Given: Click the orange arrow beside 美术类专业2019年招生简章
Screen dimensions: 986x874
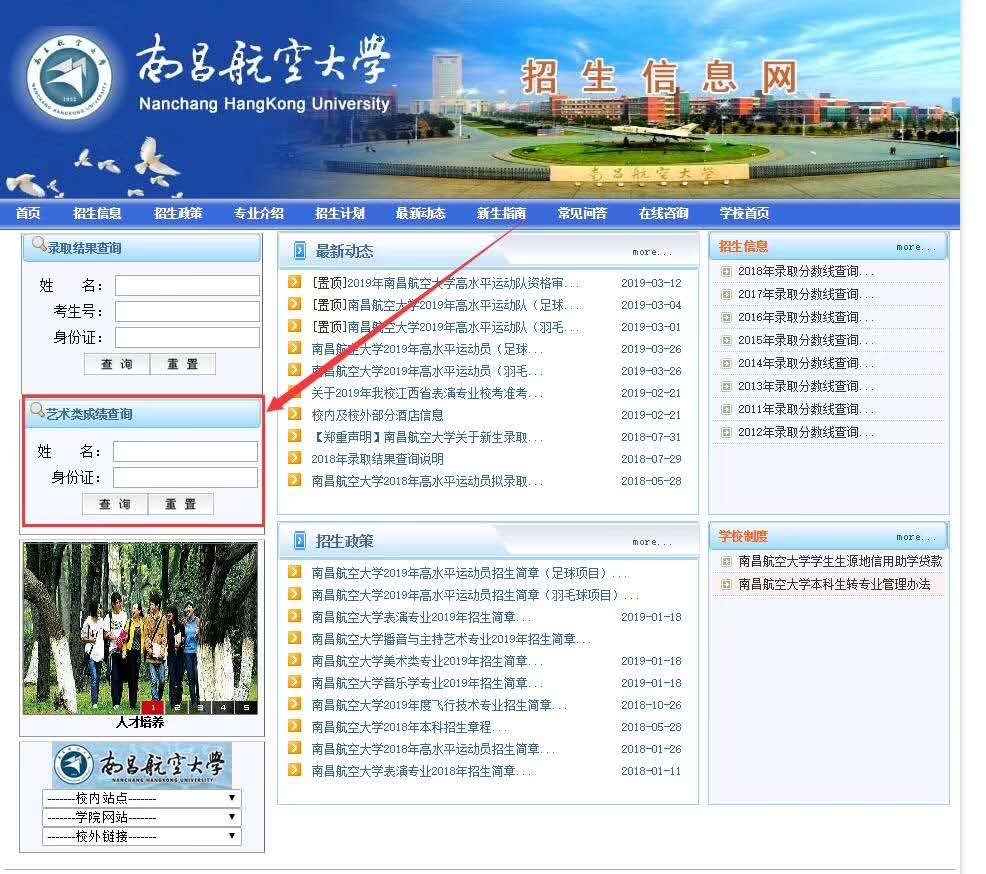Looking at the screenshot, I should tap(294, 660).
